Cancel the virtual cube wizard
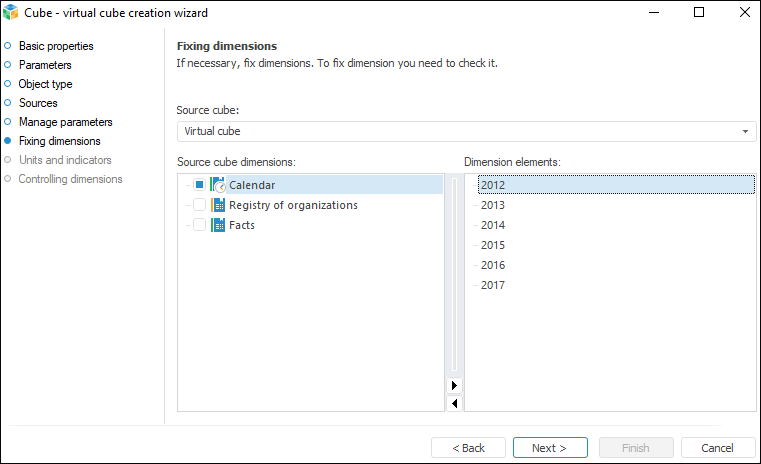The width and height of the screenshot is (761, 464). point(717,448)
